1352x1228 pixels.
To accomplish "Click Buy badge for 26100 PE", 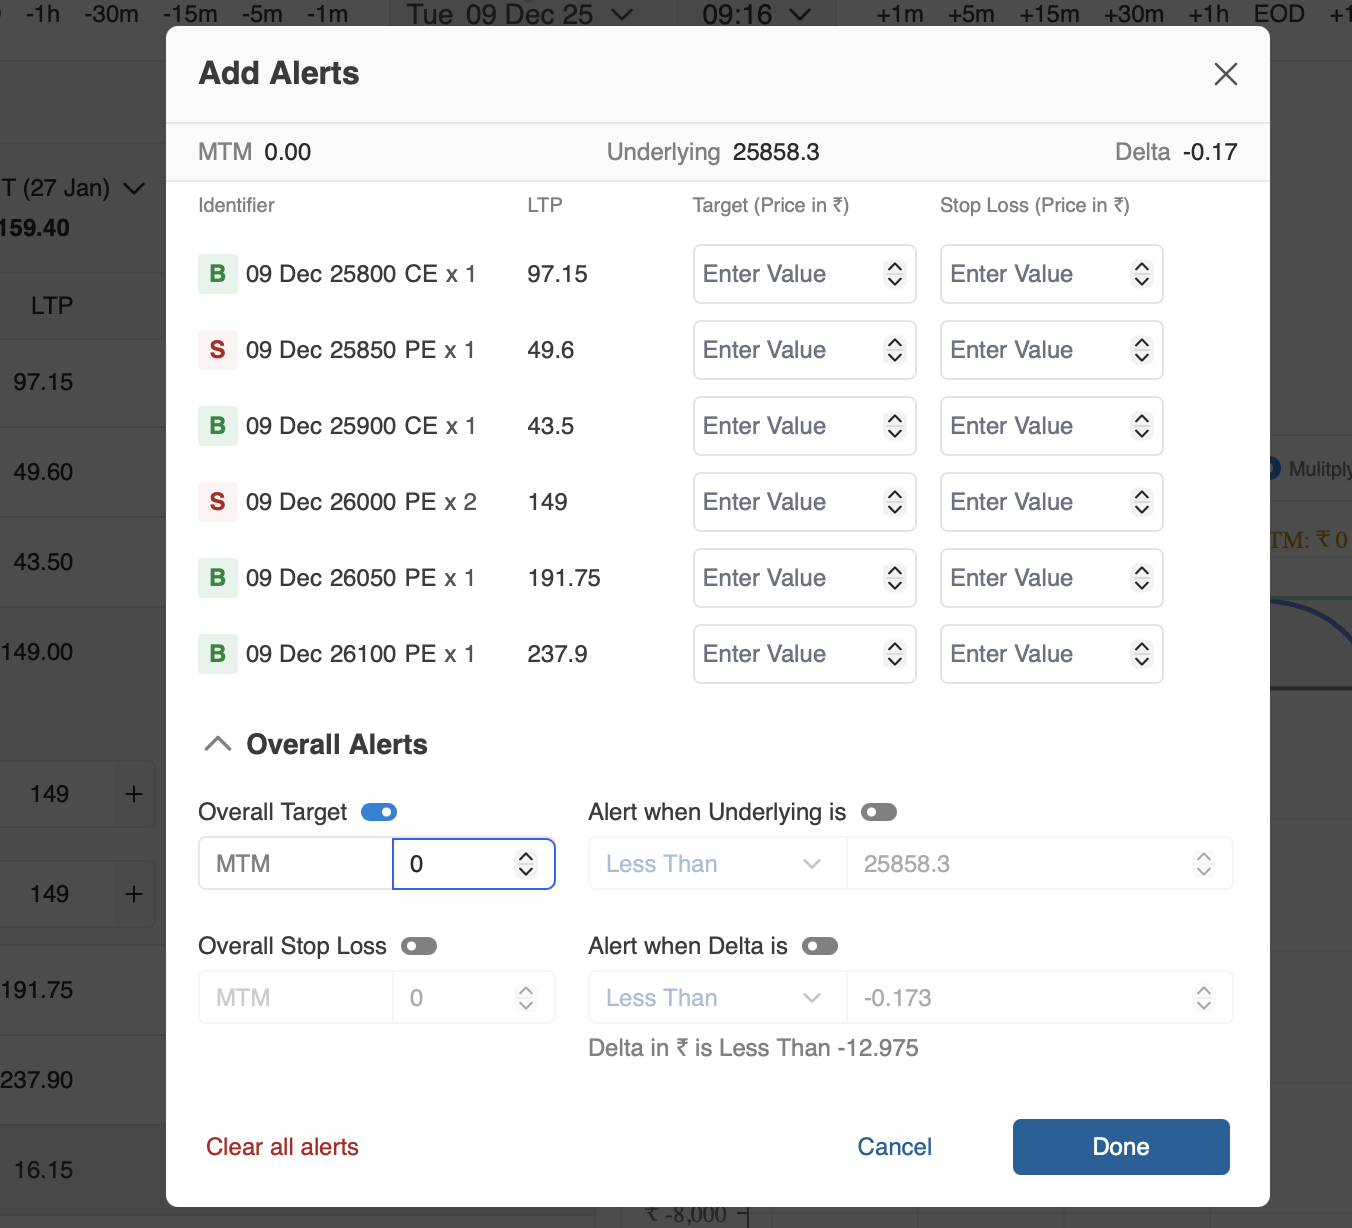I will (217, 654).
